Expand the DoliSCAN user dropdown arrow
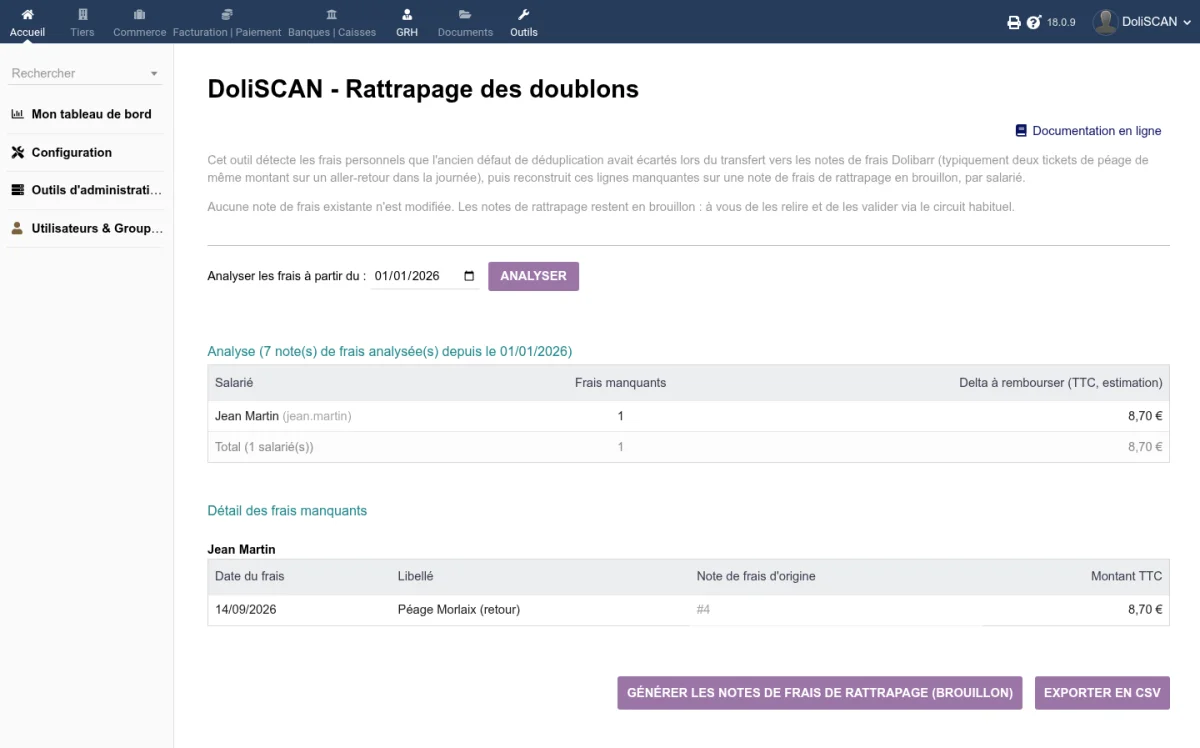 point(1187,22)
